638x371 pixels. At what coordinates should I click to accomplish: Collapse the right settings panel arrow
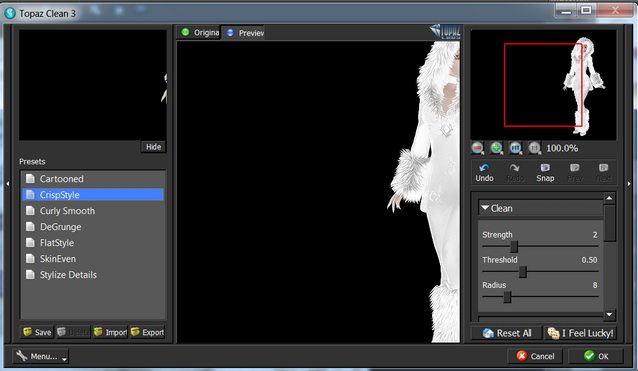point(629,184)
